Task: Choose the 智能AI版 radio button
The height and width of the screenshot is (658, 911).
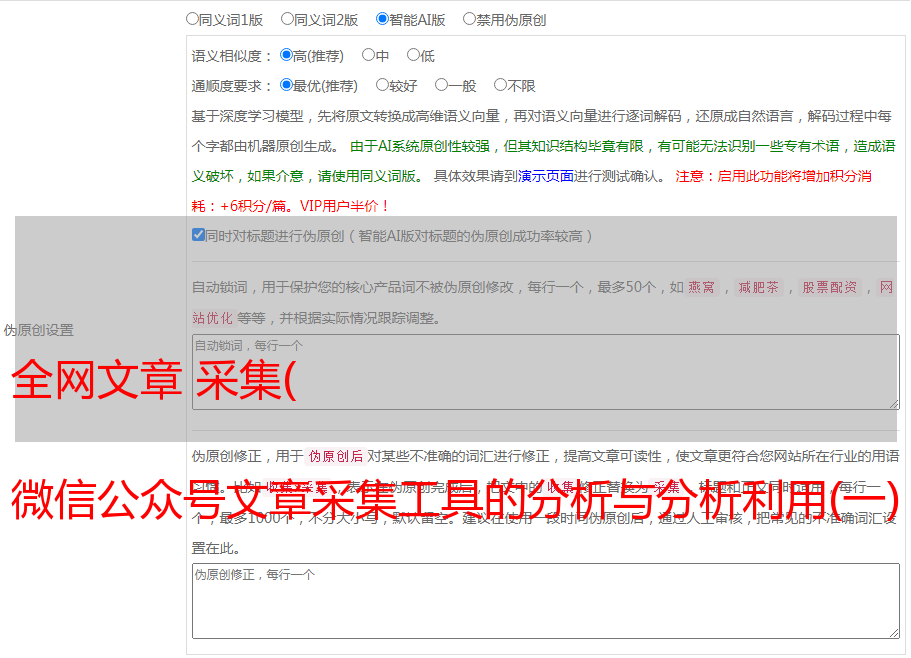Action: [382, 19]
